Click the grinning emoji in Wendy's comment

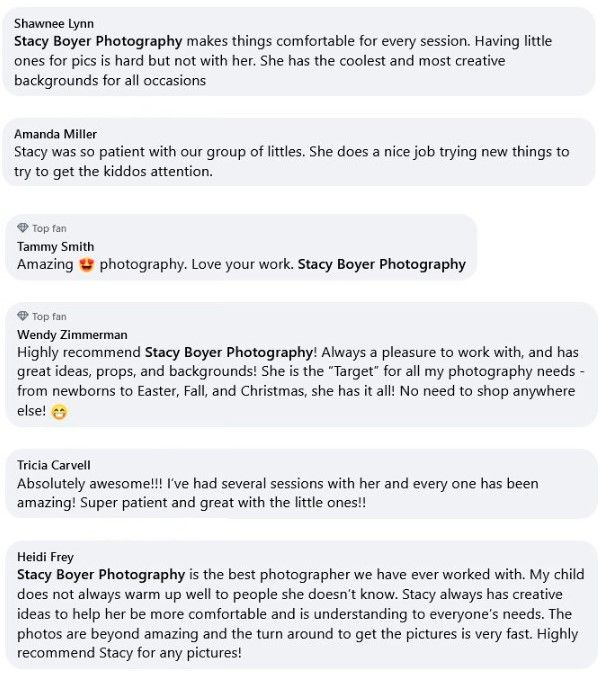click(x=59, y=412)
